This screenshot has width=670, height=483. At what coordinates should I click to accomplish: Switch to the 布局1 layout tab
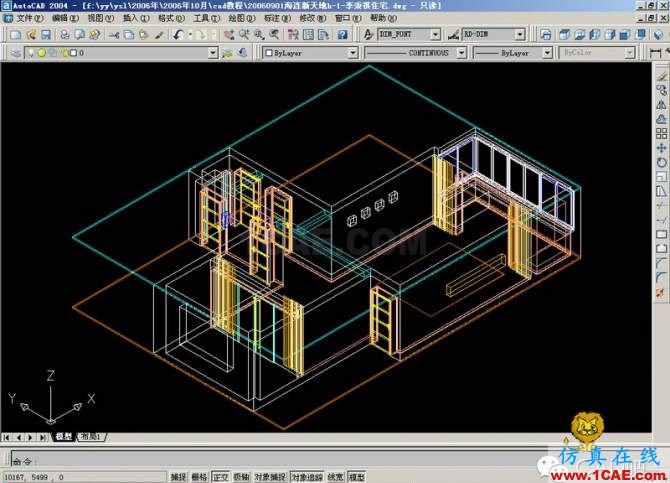[x=91, y=437]
